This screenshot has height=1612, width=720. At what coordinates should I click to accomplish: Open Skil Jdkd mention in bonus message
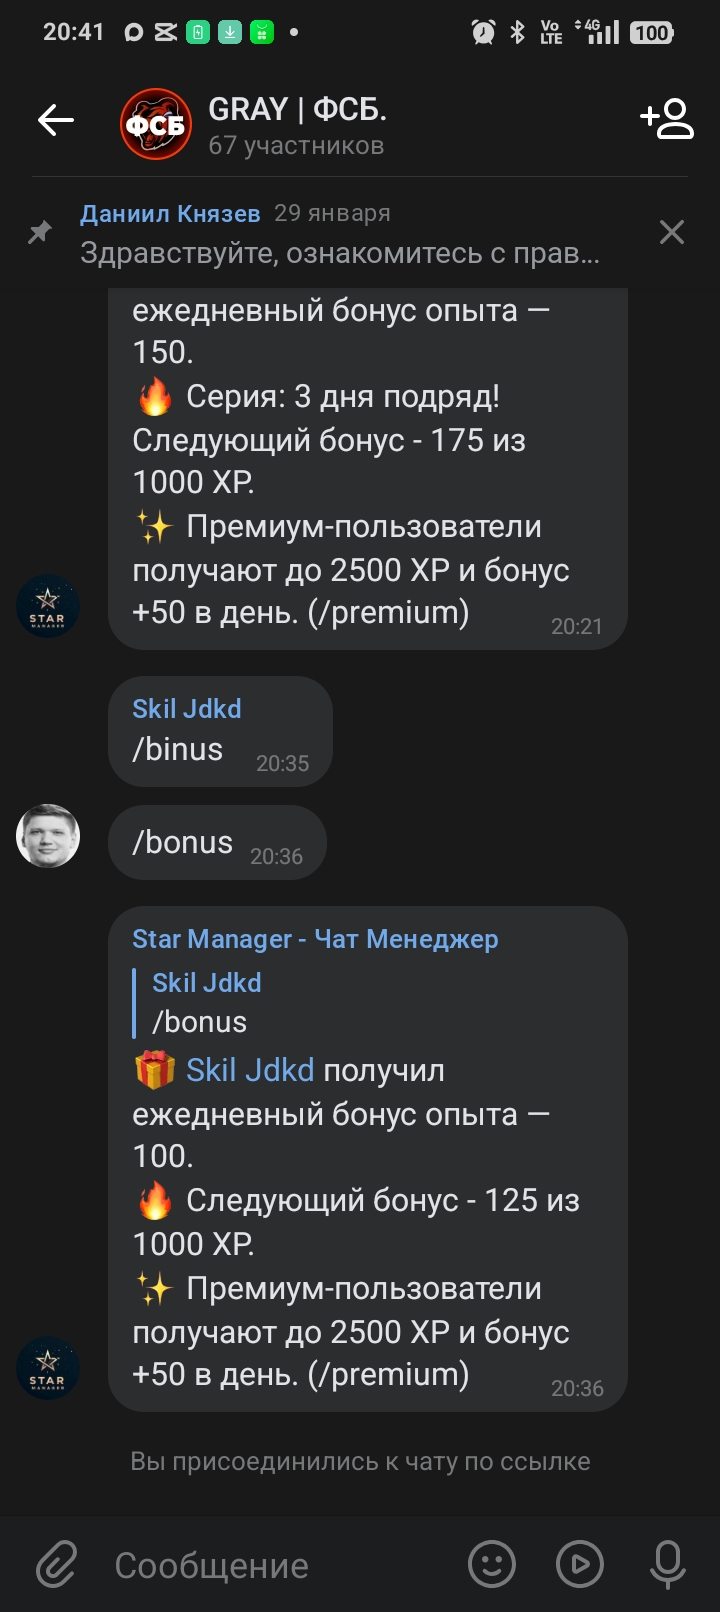[x=250, y=1070]
